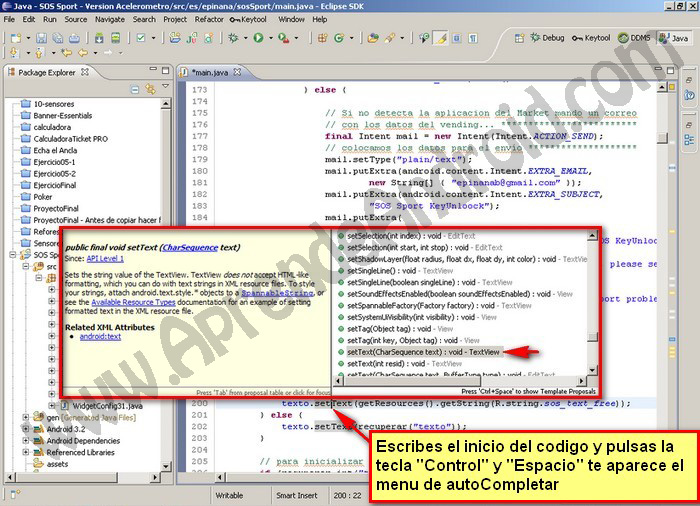Open the Debug button dropdown arrow

[245, 38]
